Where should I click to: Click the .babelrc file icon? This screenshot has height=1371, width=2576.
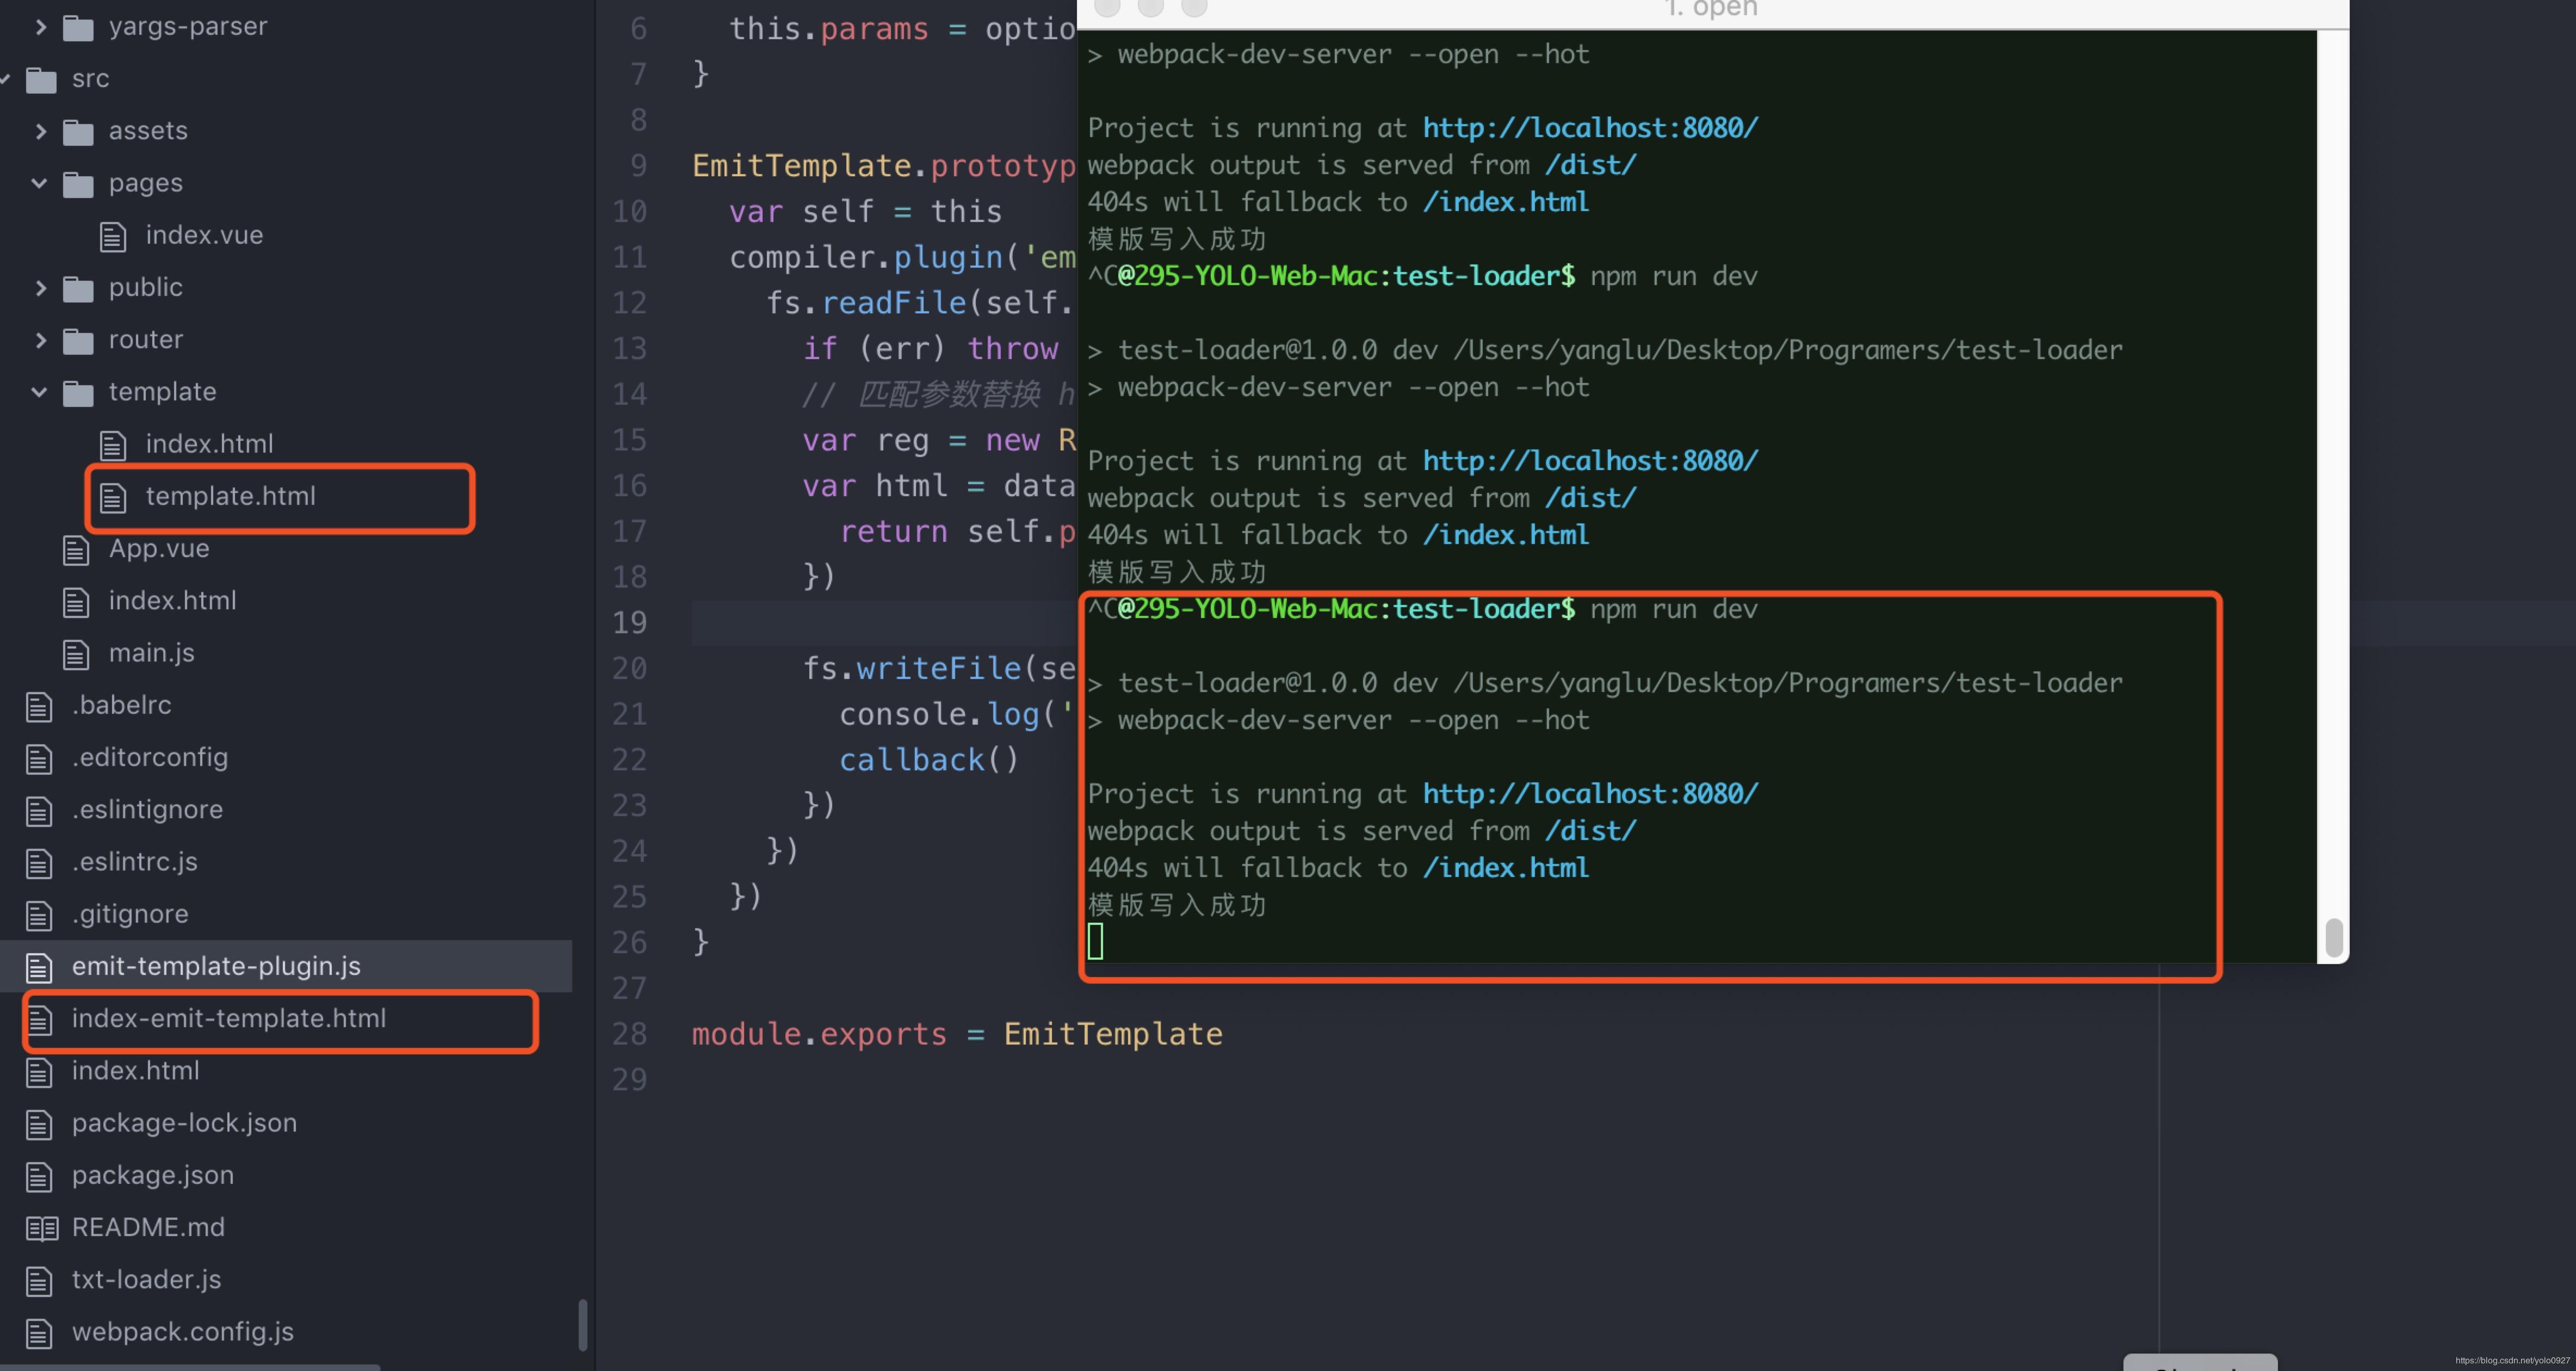point(40,705)
